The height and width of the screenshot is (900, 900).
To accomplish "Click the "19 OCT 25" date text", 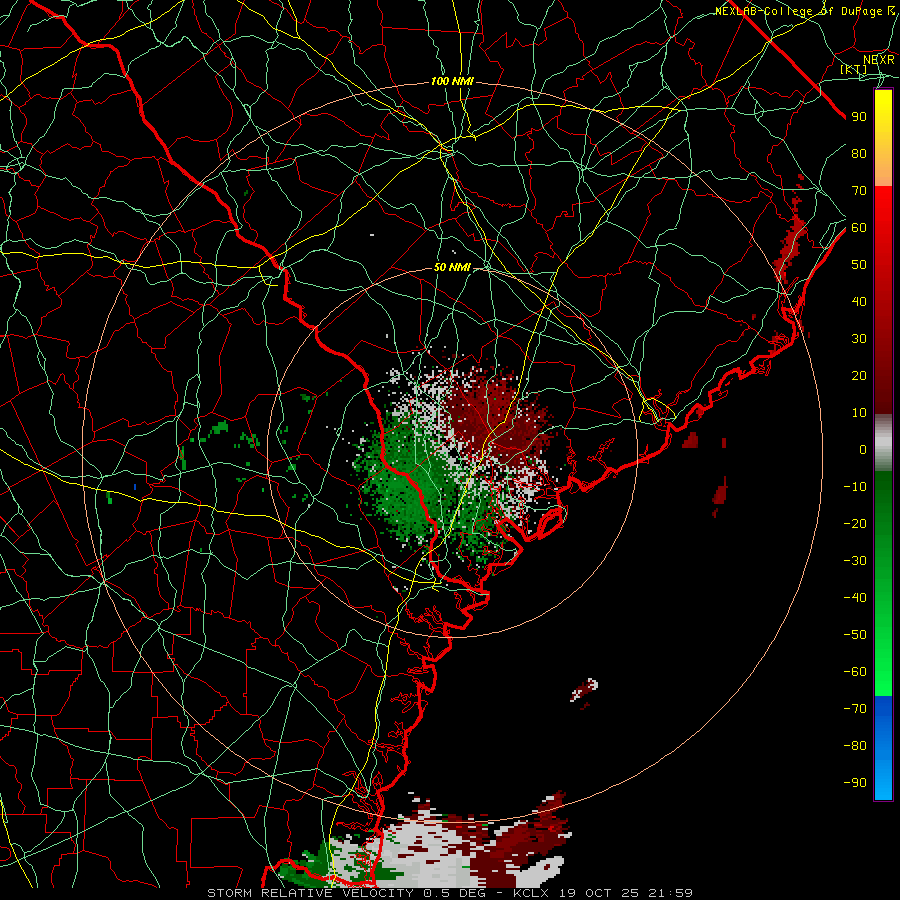I will (600, 893).
